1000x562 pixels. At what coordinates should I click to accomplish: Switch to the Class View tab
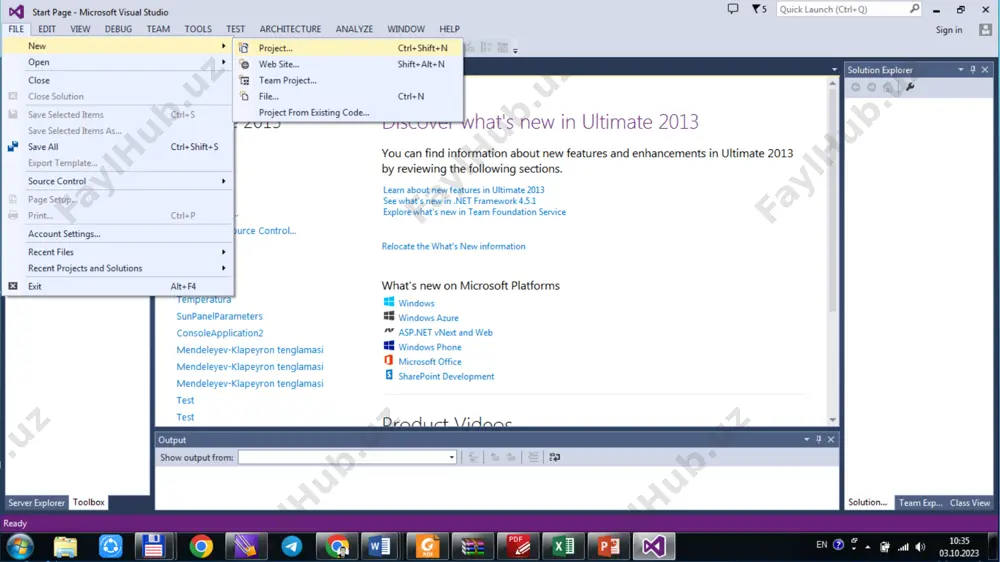[x=969, y=503]
